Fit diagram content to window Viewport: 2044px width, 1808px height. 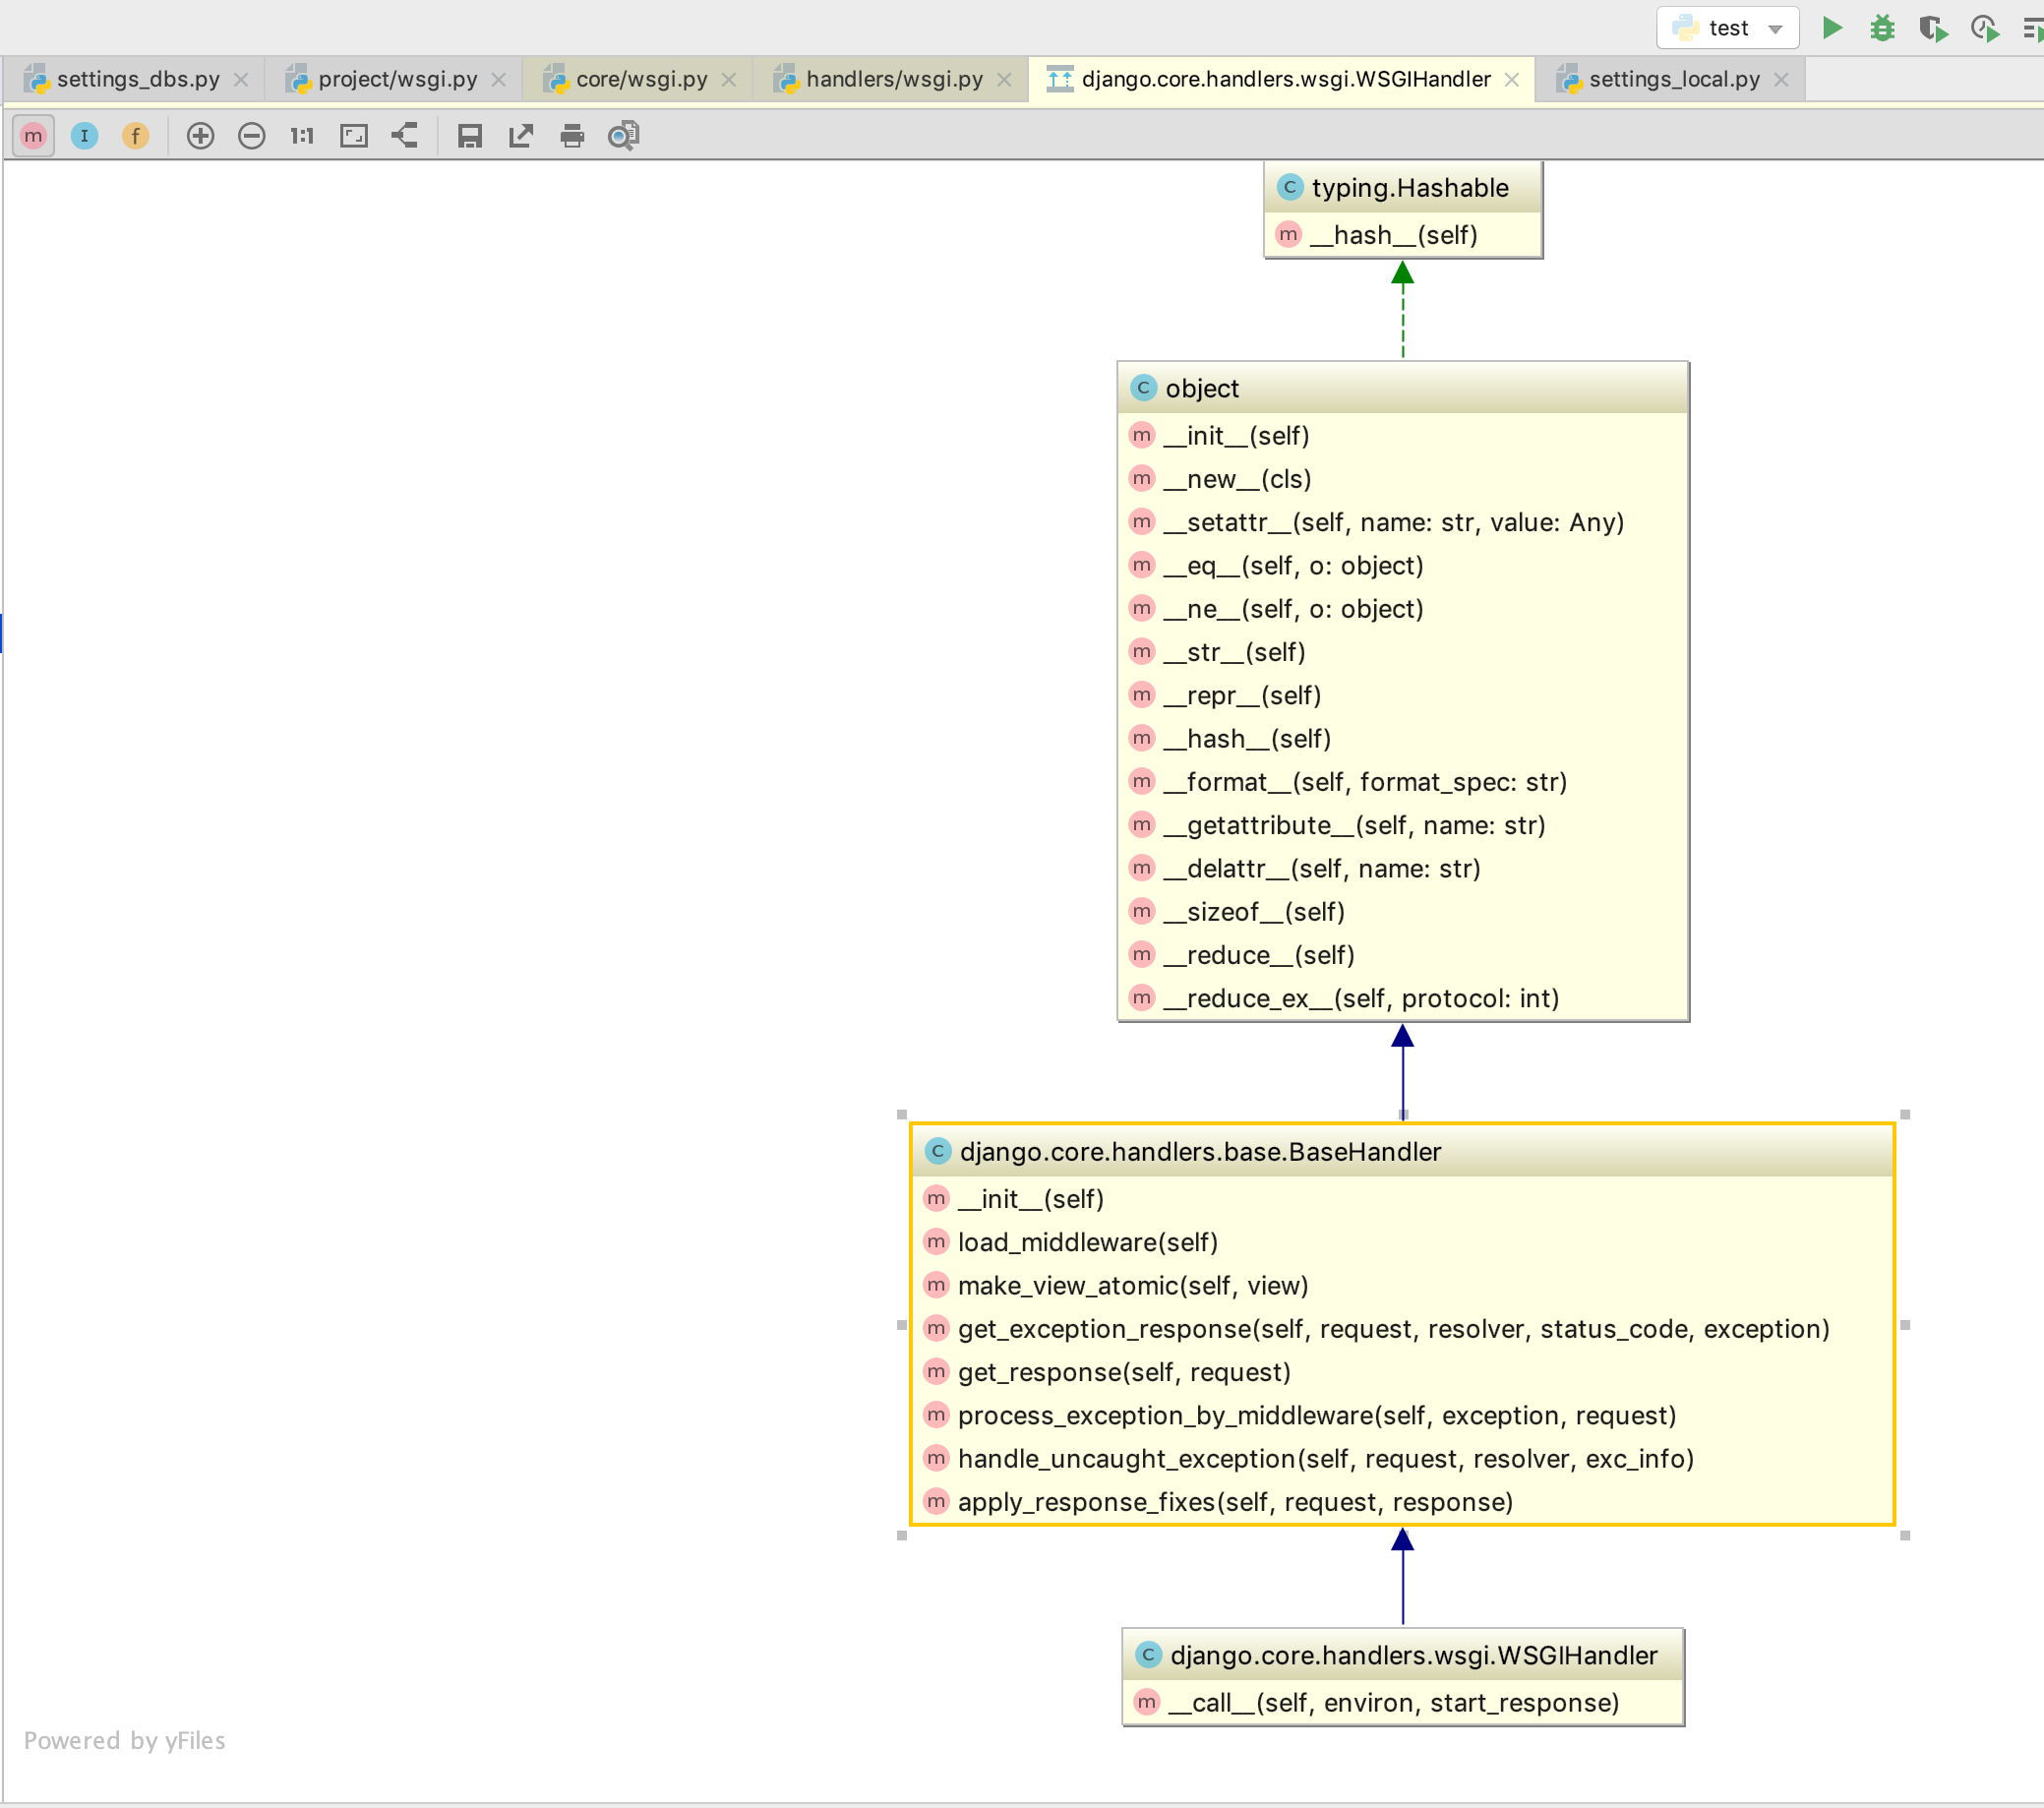coord(354,135)
